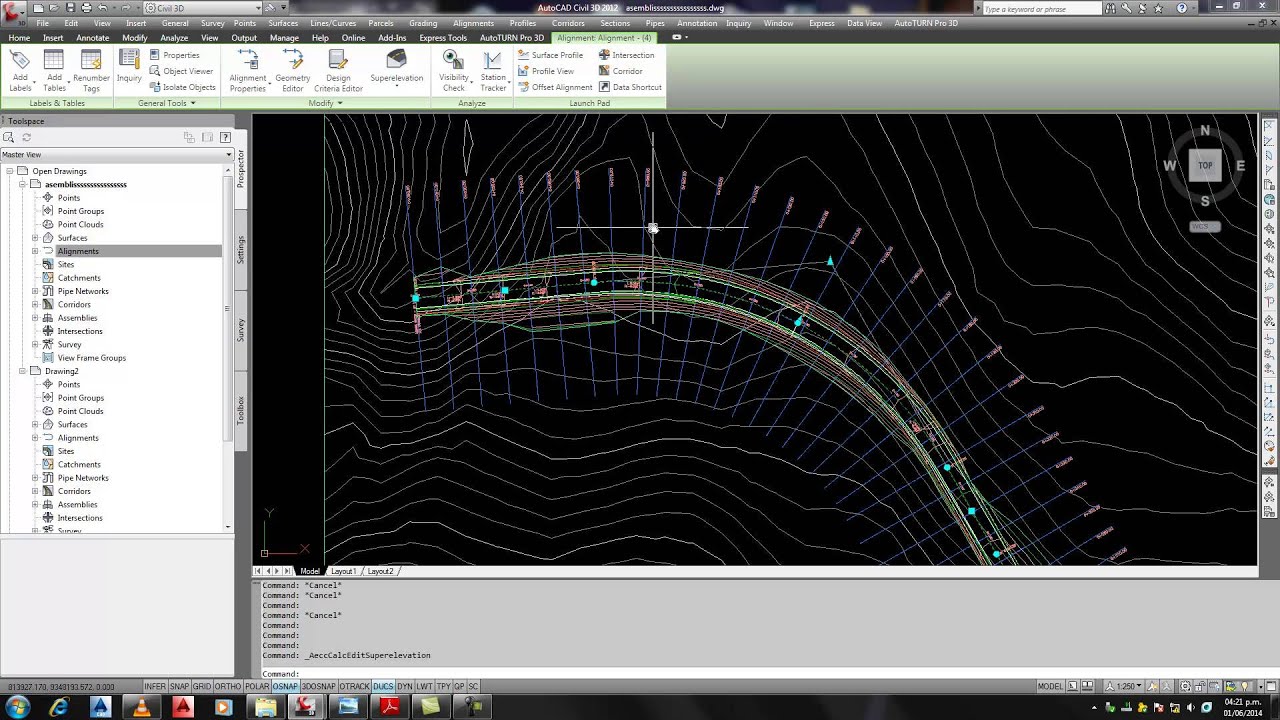Open the Corridors menu
This screenshot has width=1280, height=720.
568,23
